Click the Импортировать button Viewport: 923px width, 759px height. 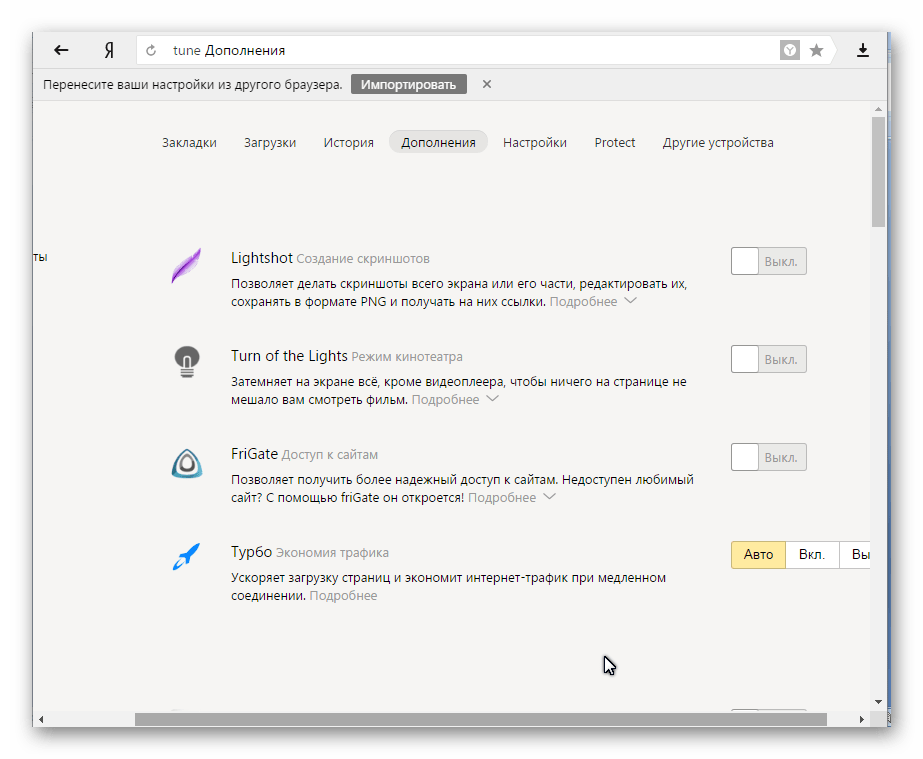pyautogui.click(x=409, y=84)
